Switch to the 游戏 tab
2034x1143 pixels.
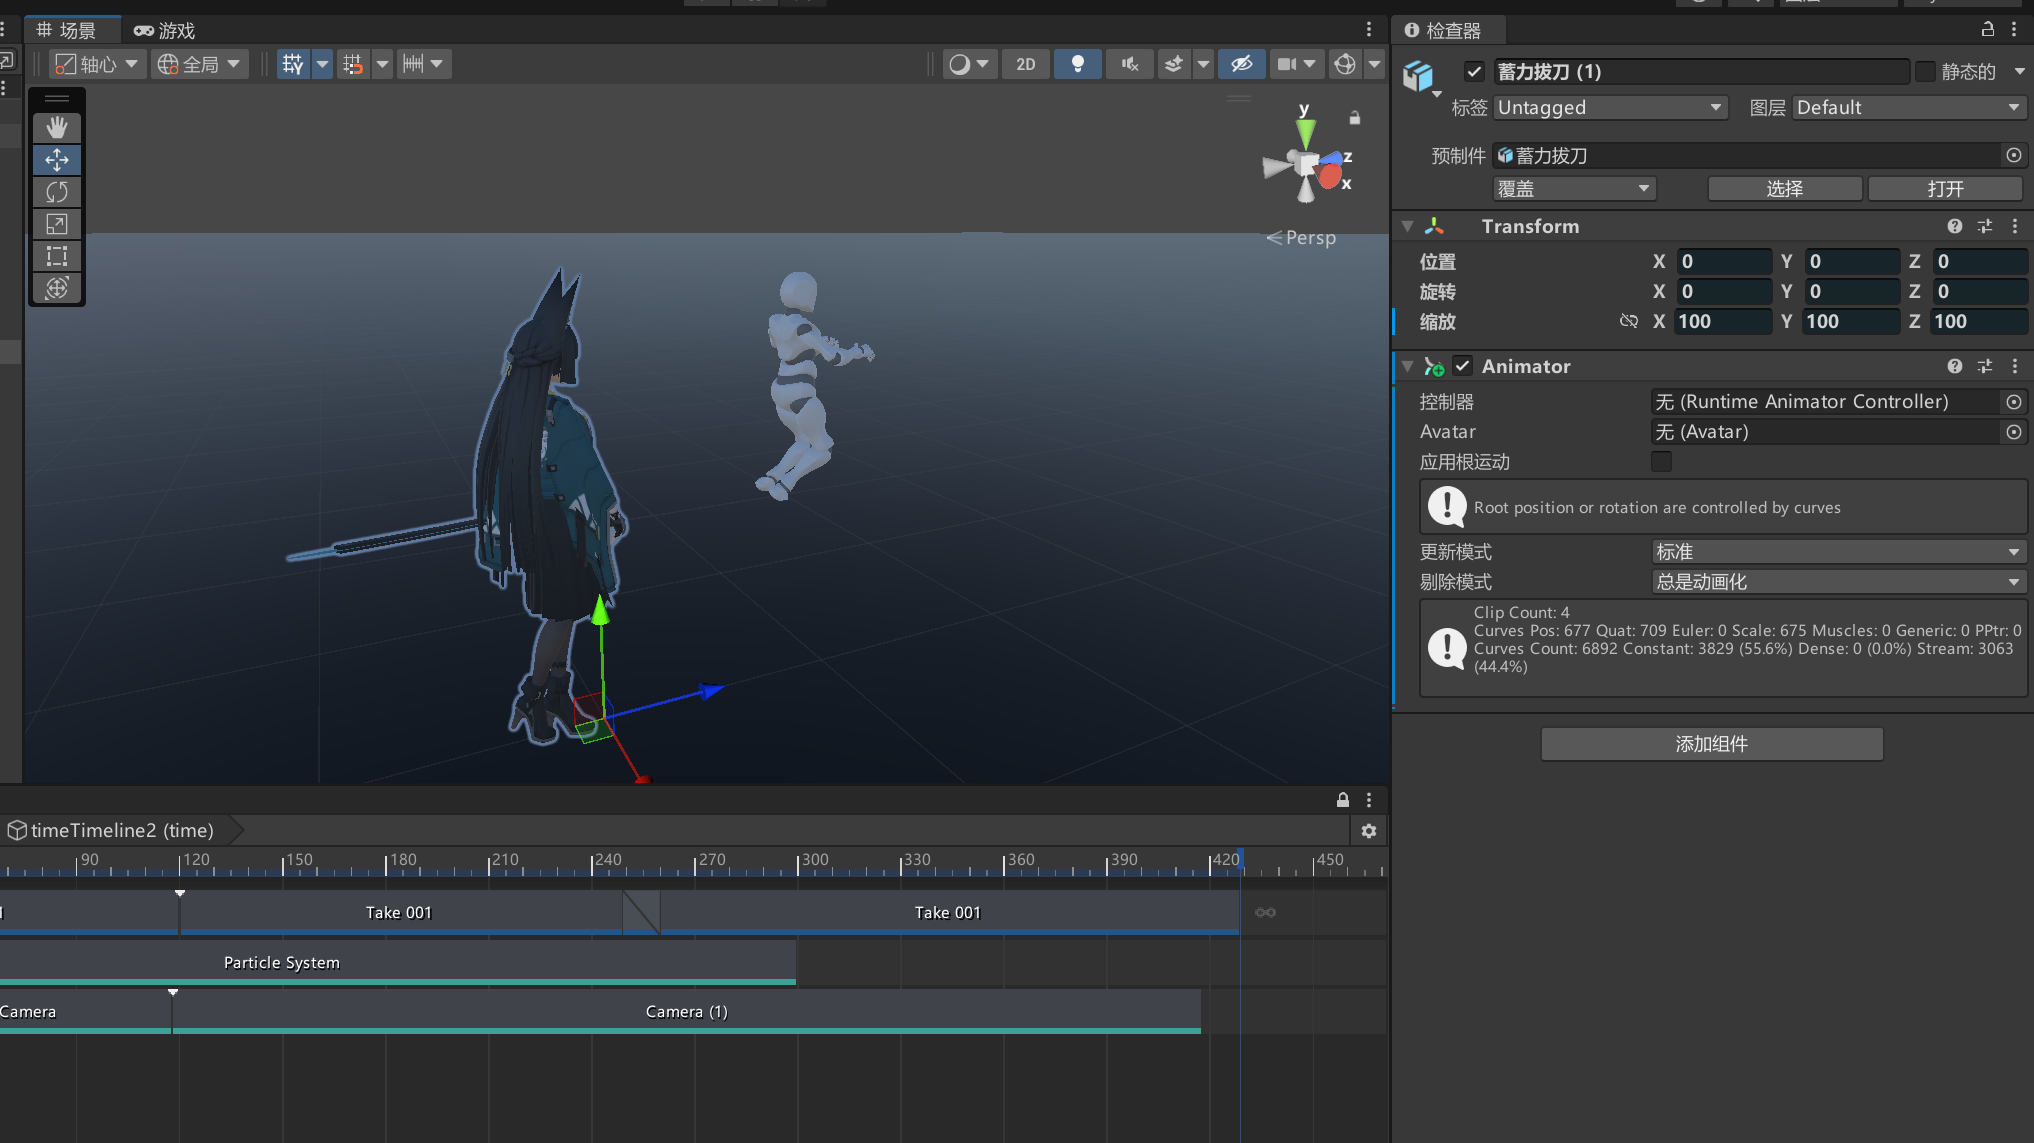coord(165,31)
